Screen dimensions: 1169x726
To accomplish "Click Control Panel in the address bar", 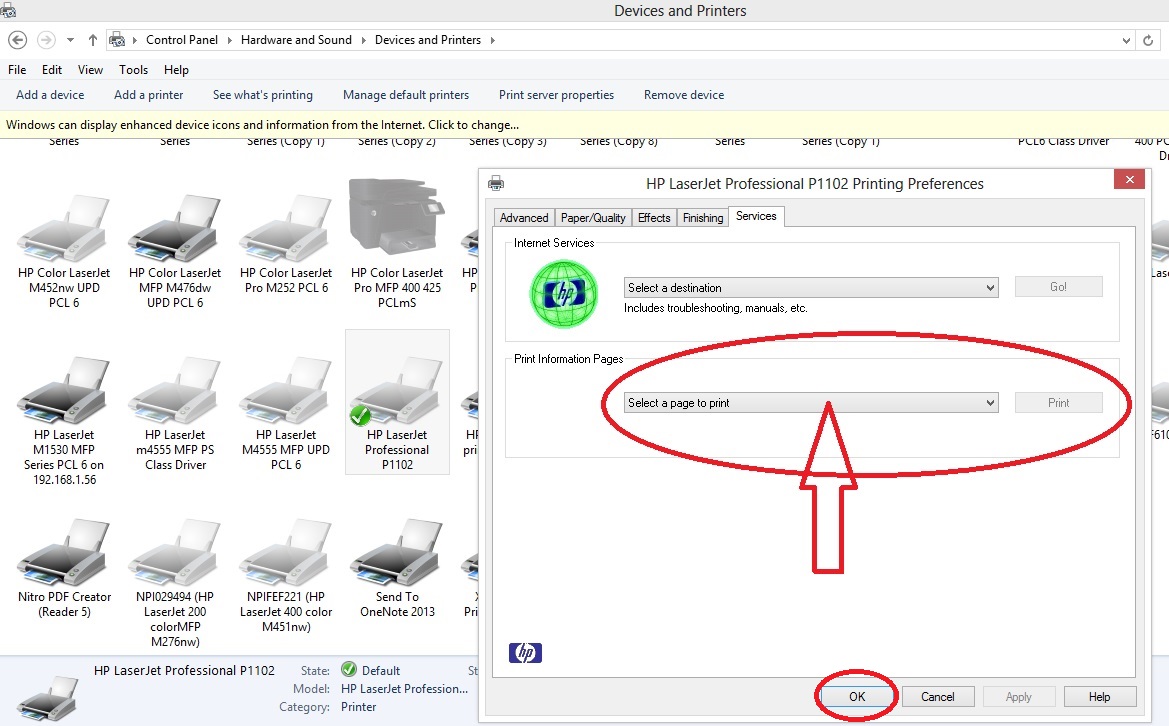I will [182, 40].
